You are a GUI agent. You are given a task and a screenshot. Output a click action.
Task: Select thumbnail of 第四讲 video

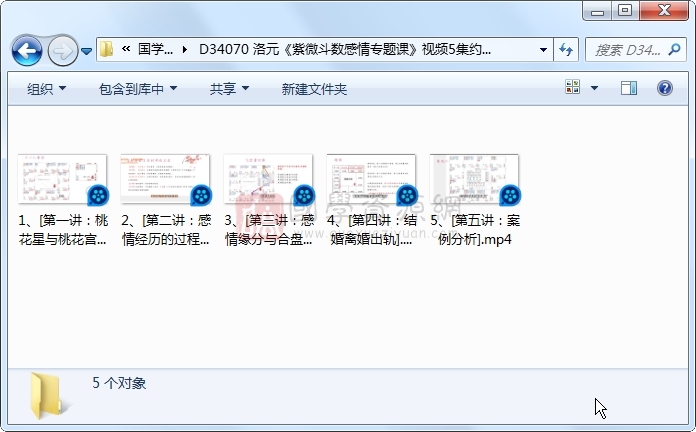tap(372, 179)
